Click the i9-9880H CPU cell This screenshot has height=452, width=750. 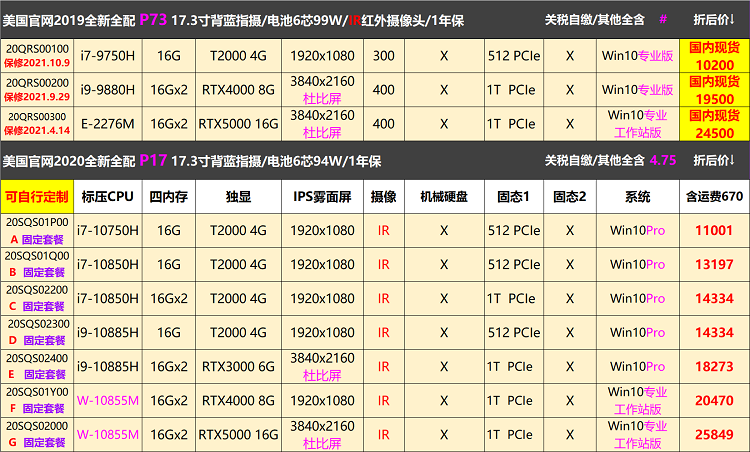point(108,90)
